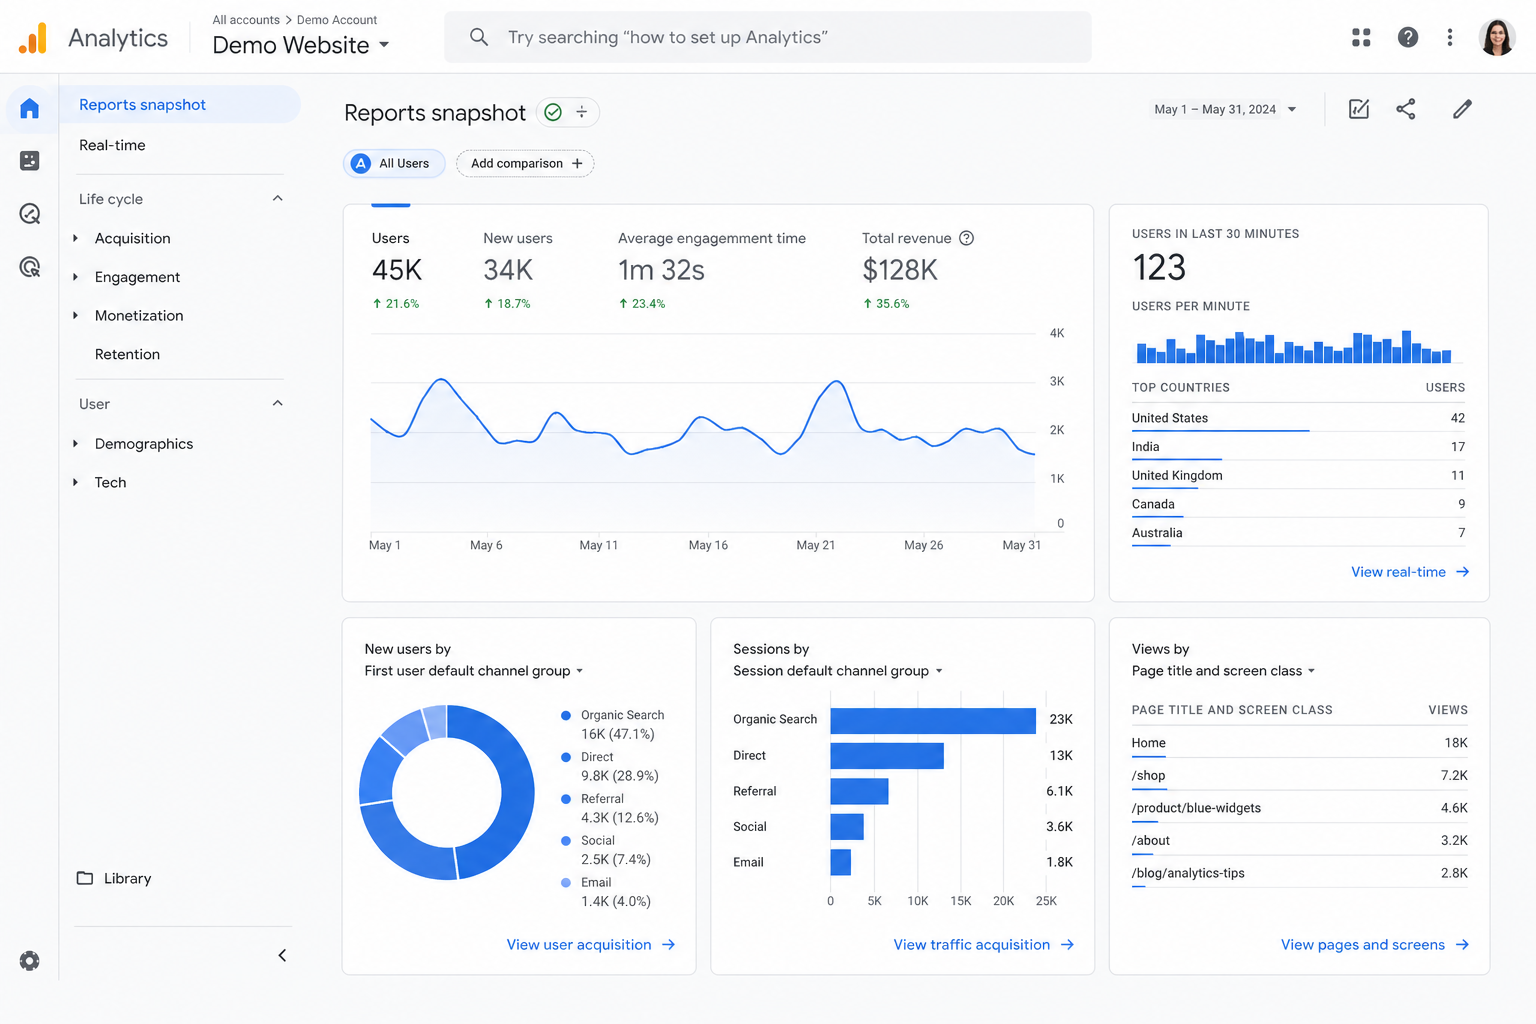
Task: Select the Average engagement time metric tab
Action: (x=712, y=270)
